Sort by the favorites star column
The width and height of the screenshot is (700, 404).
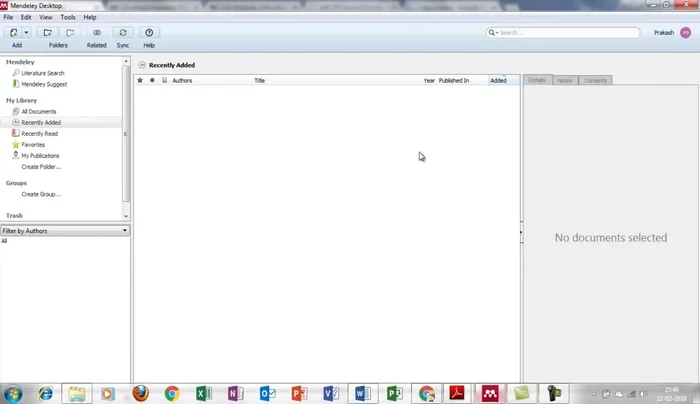(x=140, y=80)
